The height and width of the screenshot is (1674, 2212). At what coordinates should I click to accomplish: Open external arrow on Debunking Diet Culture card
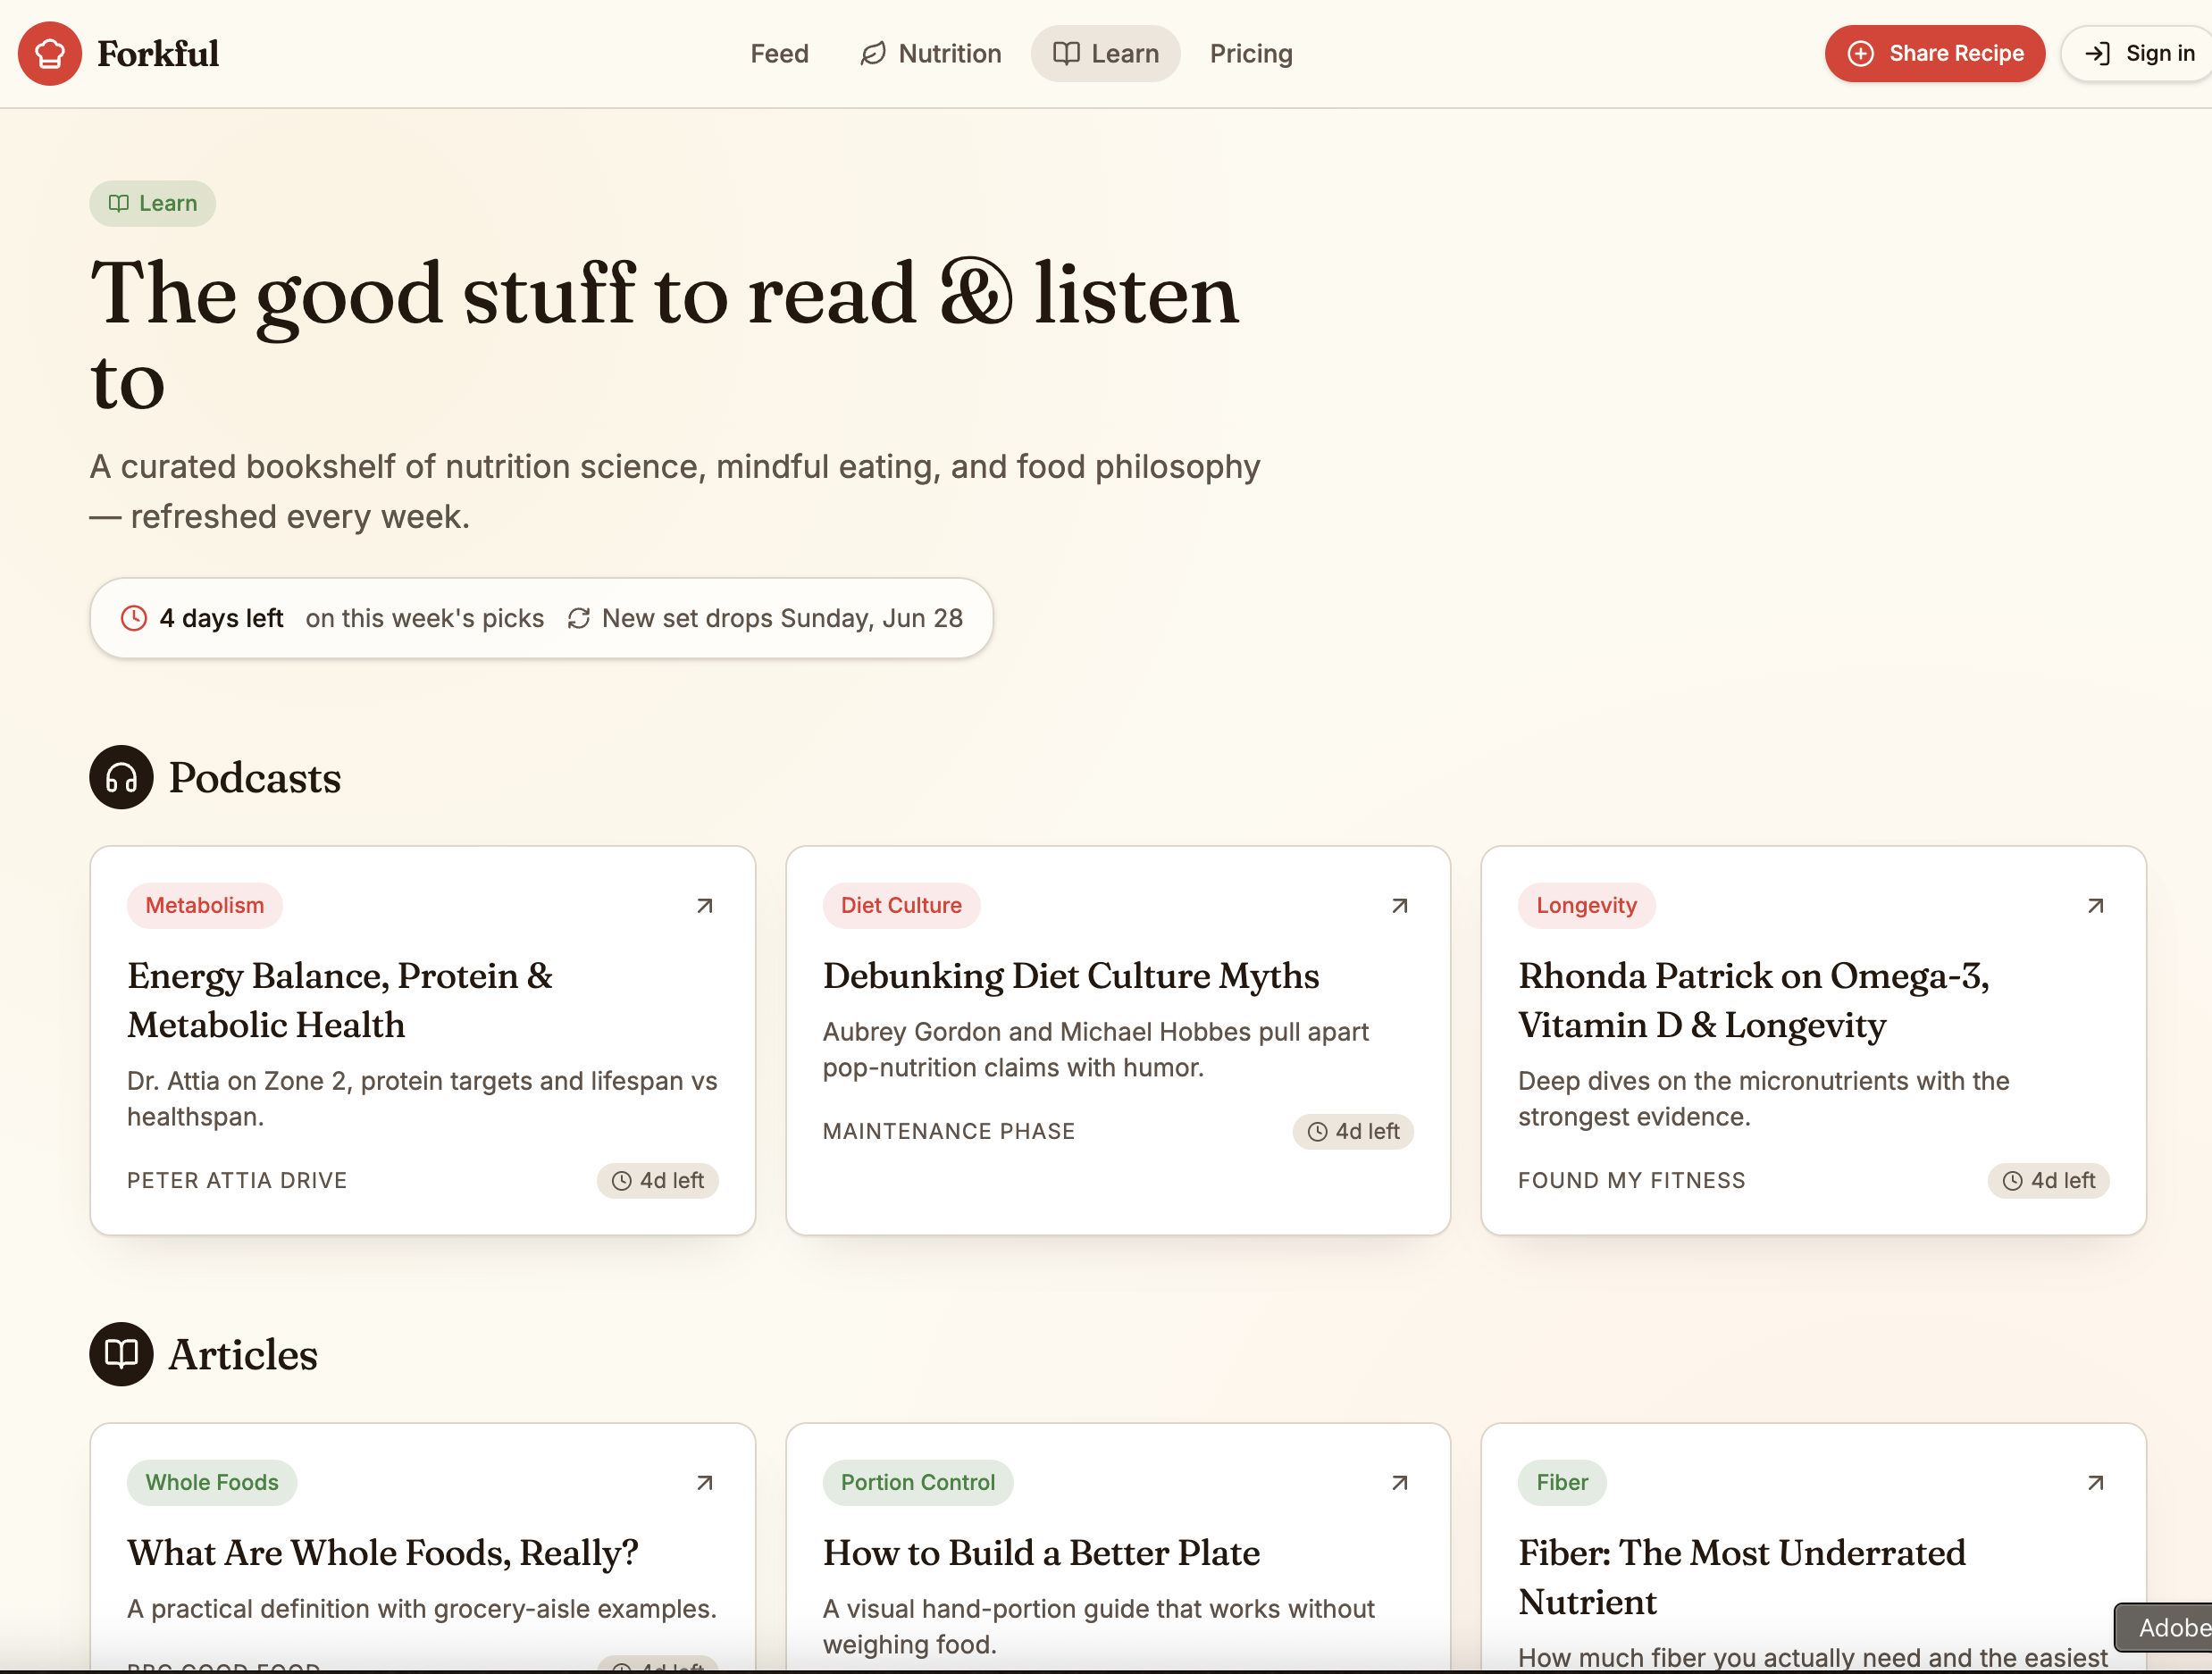click(x=1399, y=905)
